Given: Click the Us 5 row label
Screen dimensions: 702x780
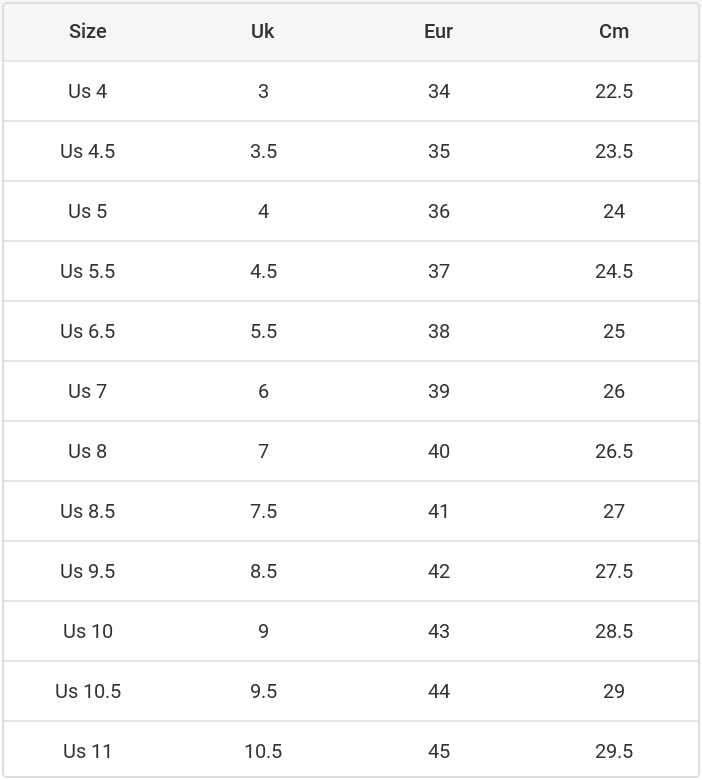Looking at the screenshot, I should (88, 211).
